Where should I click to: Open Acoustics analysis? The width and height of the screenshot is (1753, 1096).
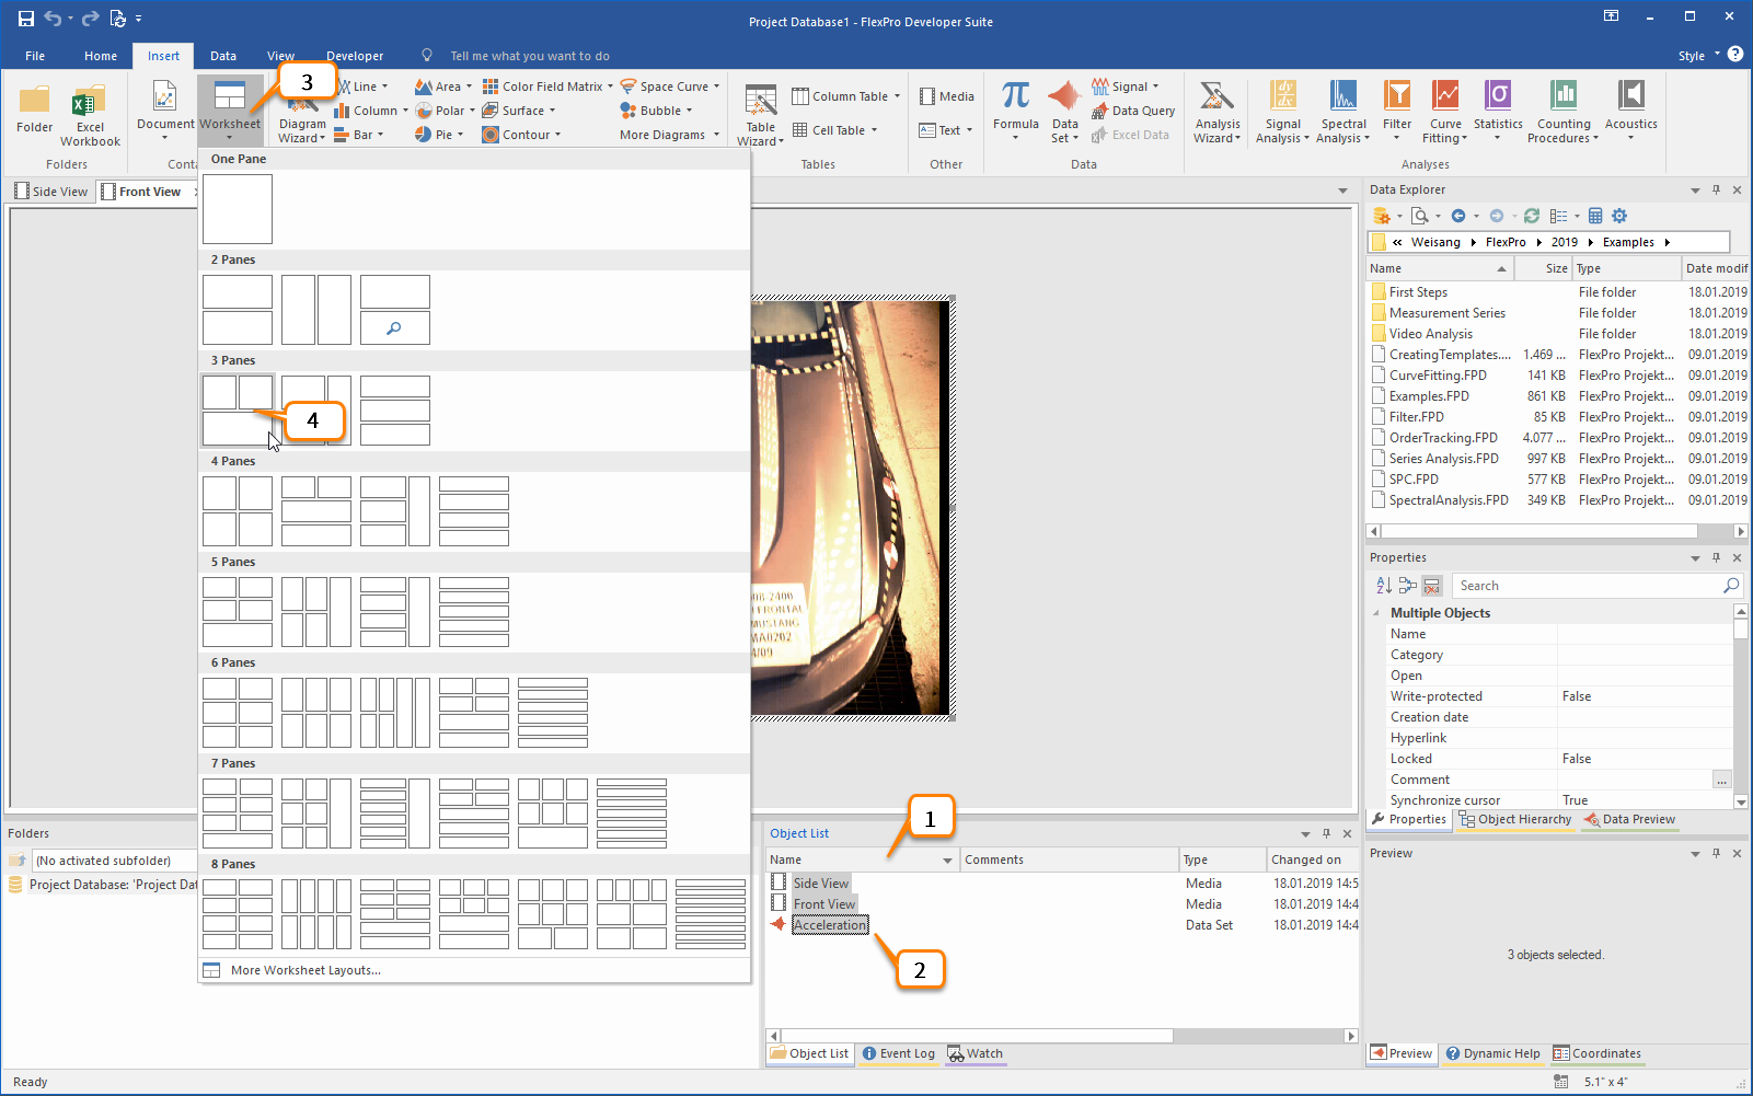(1631, 110)
